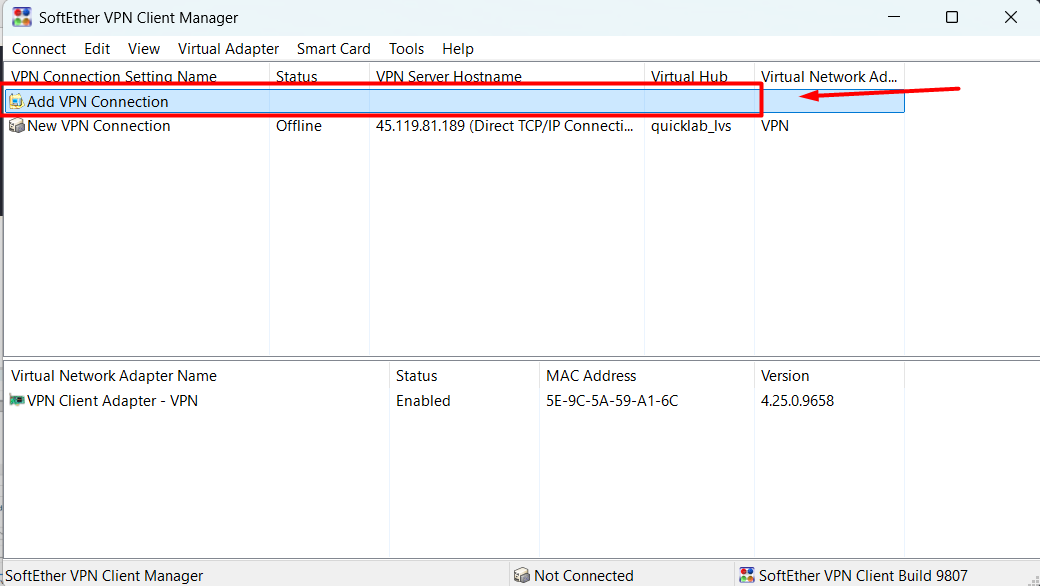
Task: Open the Smart Card menu
Action: click(333, 49)
